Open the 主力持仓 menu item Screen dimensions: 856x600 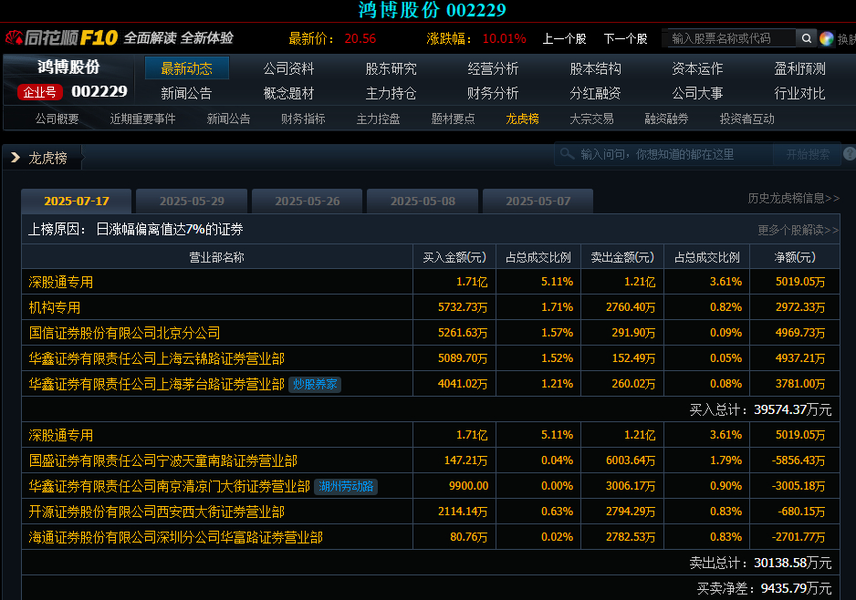391,93
